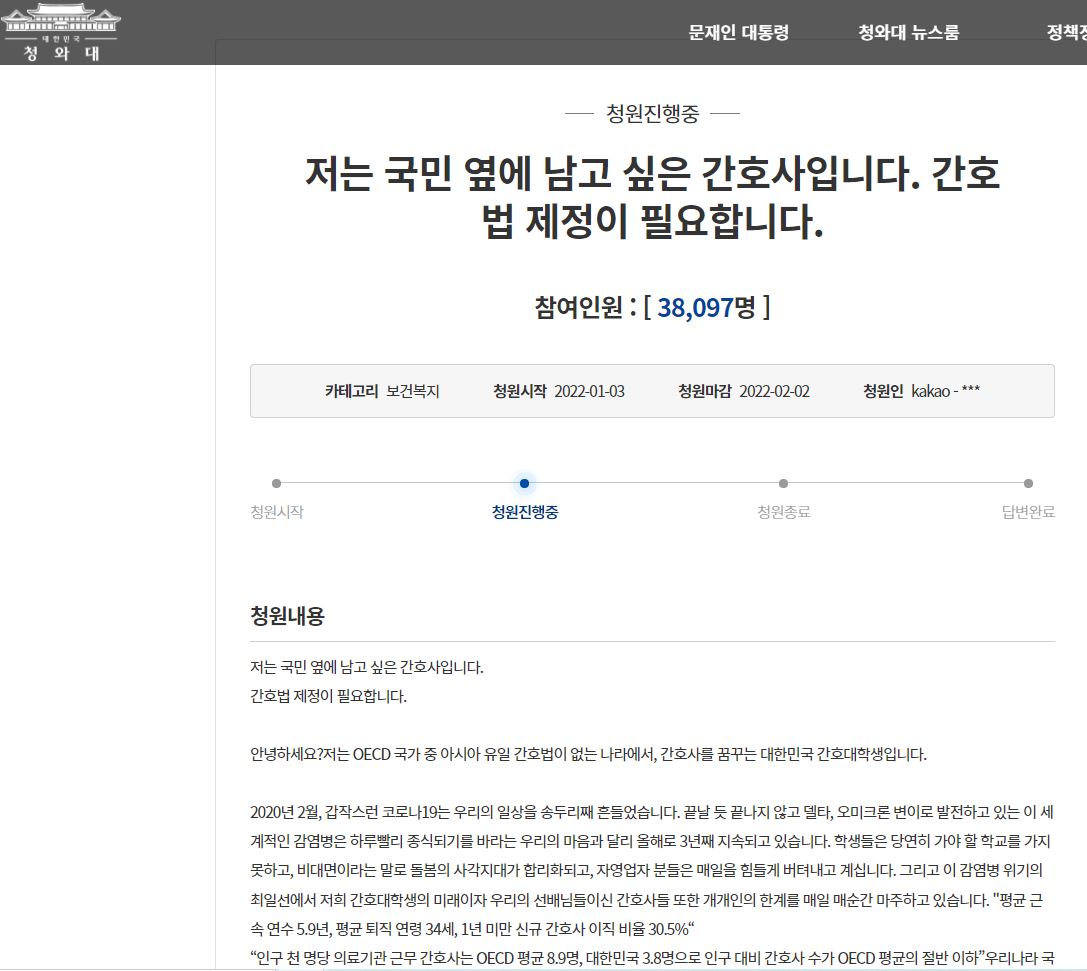This screenshot has height=971, width=1087.
Task: Click the 청원종료 step label
Action: click(783, 512)
